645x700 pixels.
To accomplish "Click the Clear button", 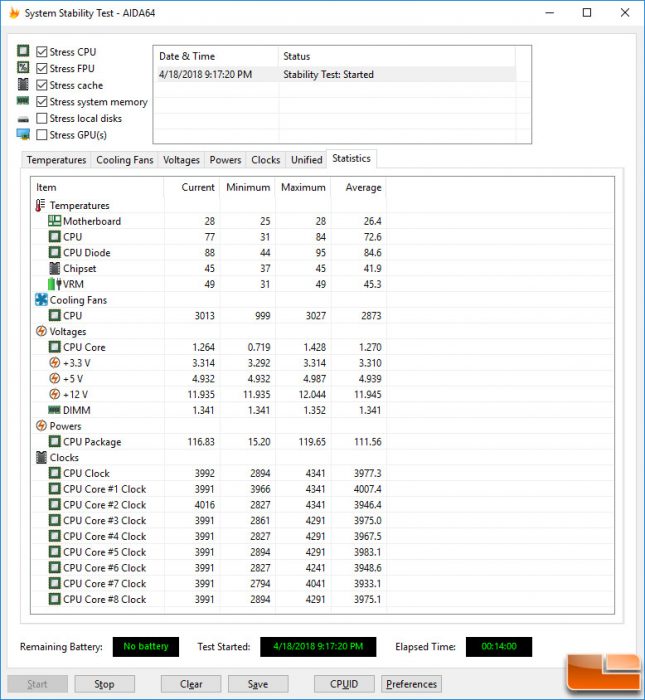I will (x=191, y=684).
